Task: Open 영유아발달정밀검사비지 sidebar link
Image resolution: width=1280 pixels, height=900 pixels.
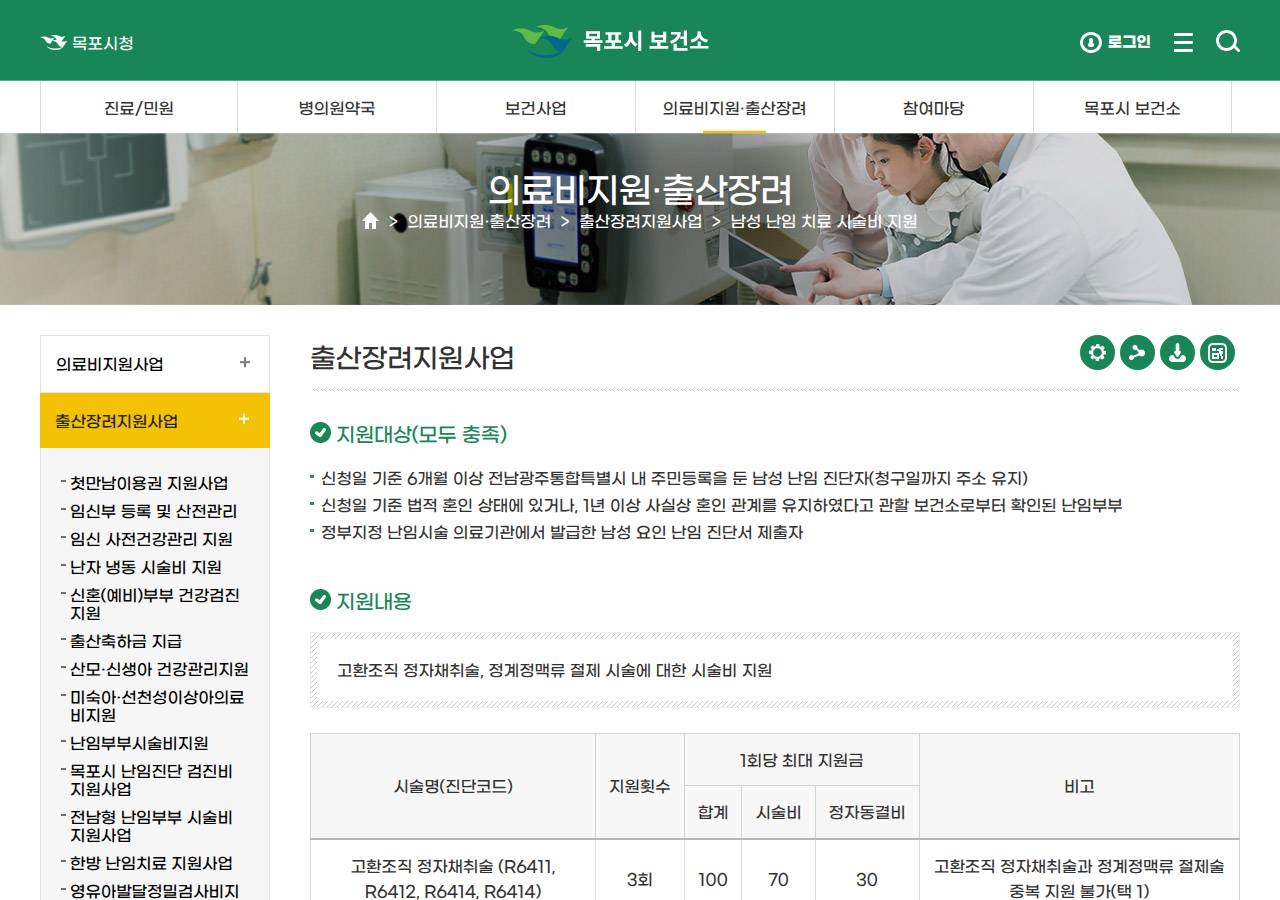Action: tap(154, 890)
